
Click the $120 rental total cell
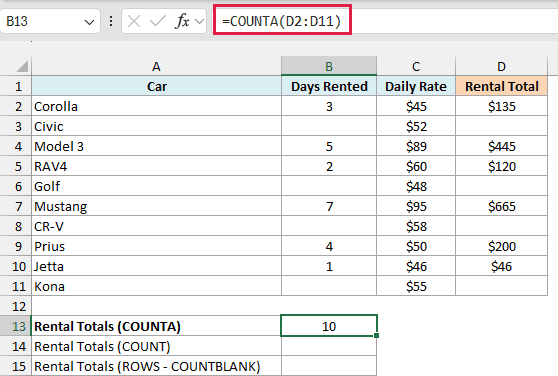click(x=501, y=166)
